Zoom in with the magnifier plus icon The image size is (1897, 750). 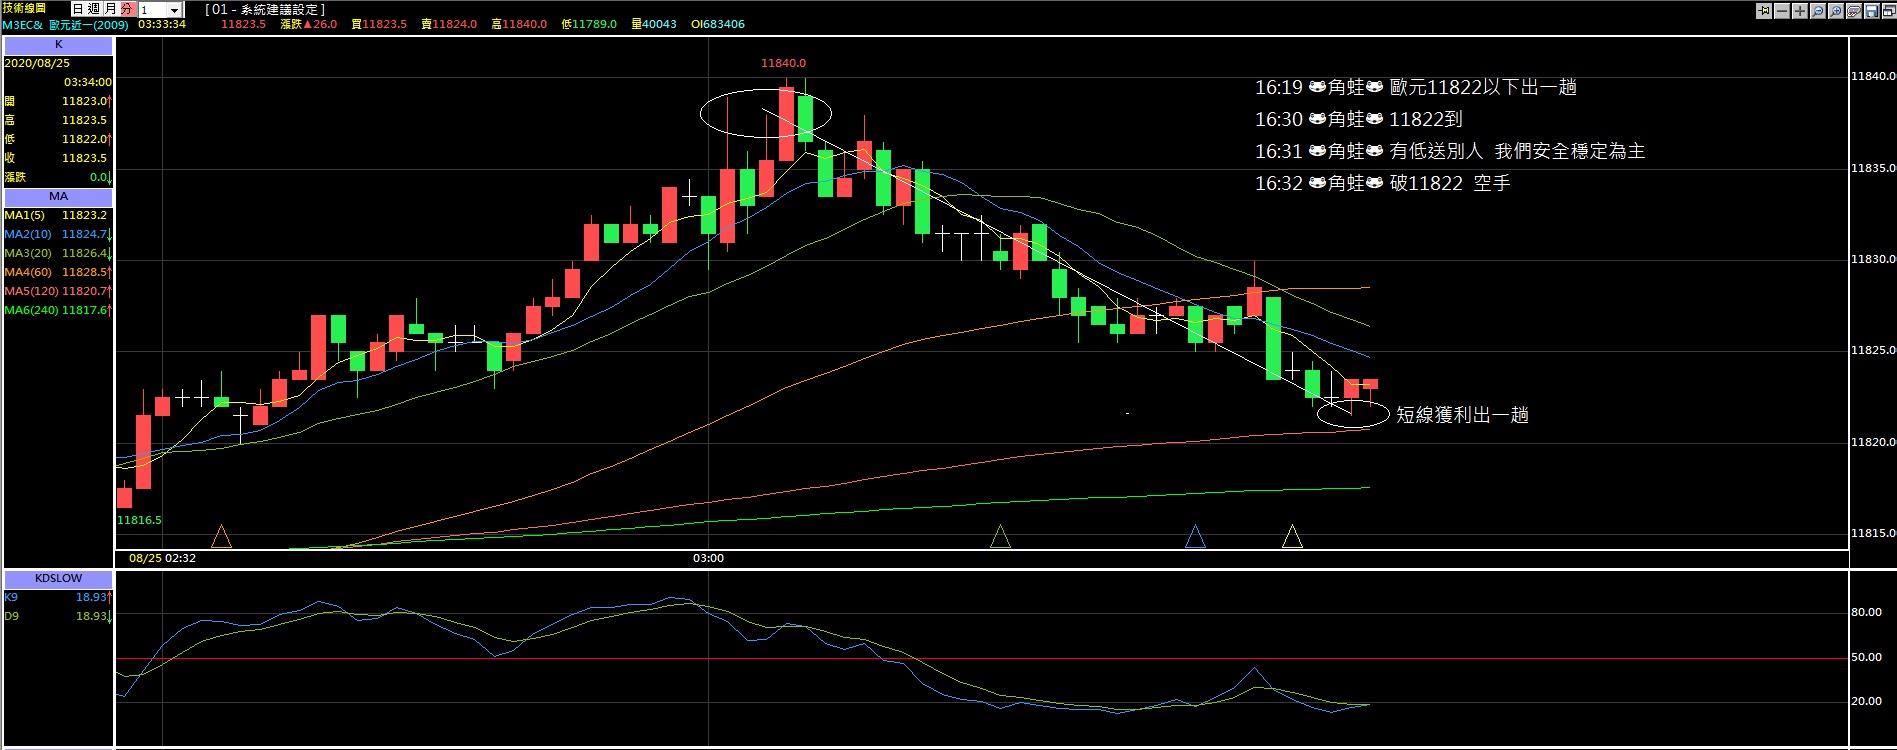(1836, 11)
